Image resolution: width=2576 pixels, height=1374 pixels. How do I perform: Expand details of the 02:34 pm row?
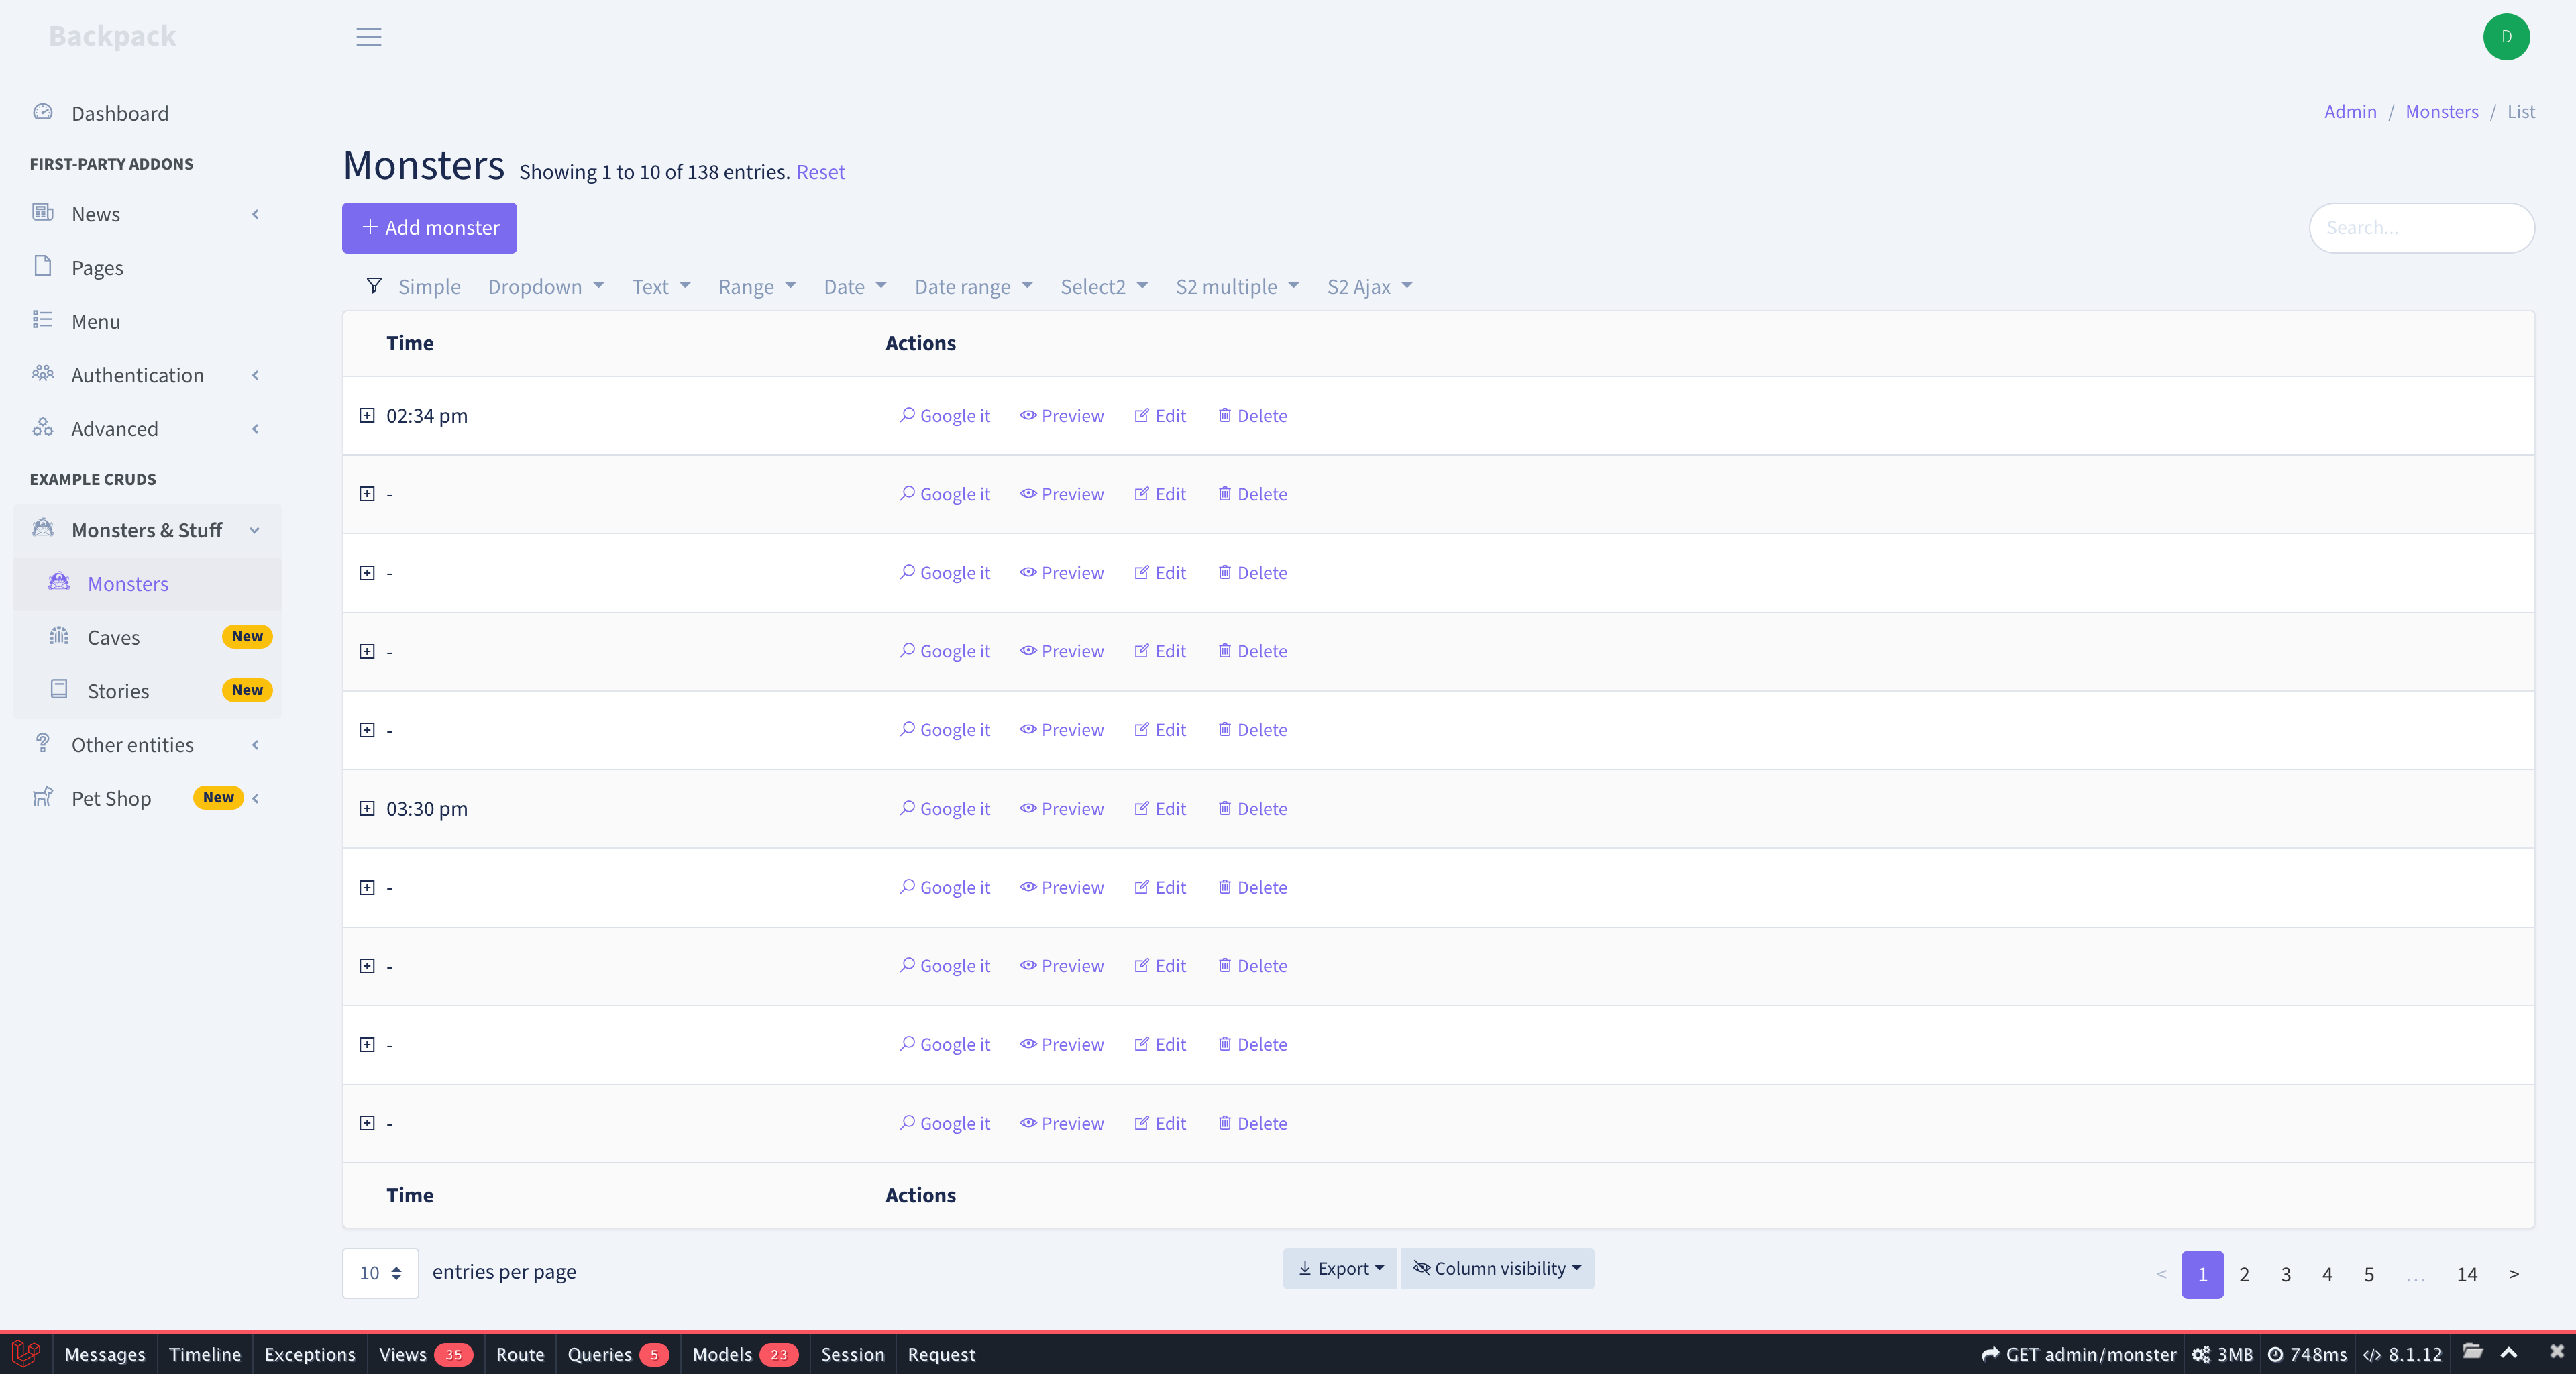367,415
